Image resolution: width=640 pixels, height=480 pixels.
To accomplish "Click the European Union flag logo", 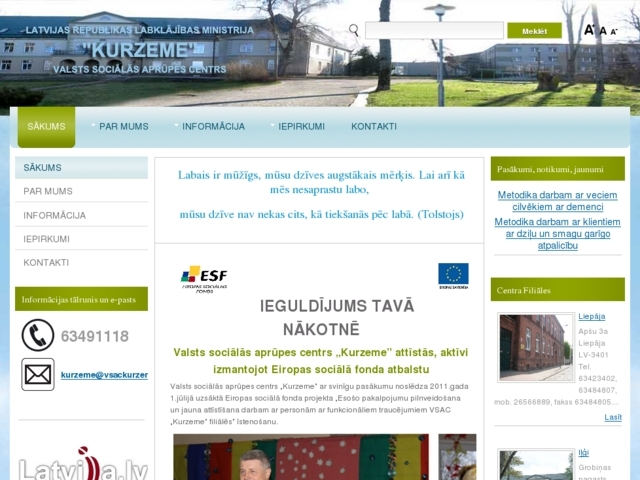I will point(453,276).
